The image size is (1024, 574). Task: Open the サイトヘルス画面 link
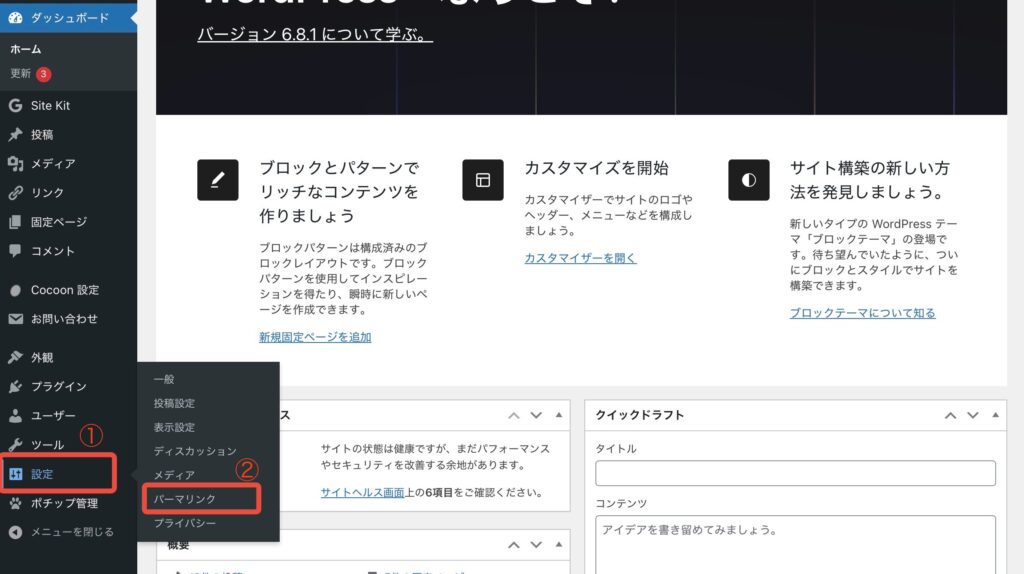pyautogui.click(x=362, y=492)
